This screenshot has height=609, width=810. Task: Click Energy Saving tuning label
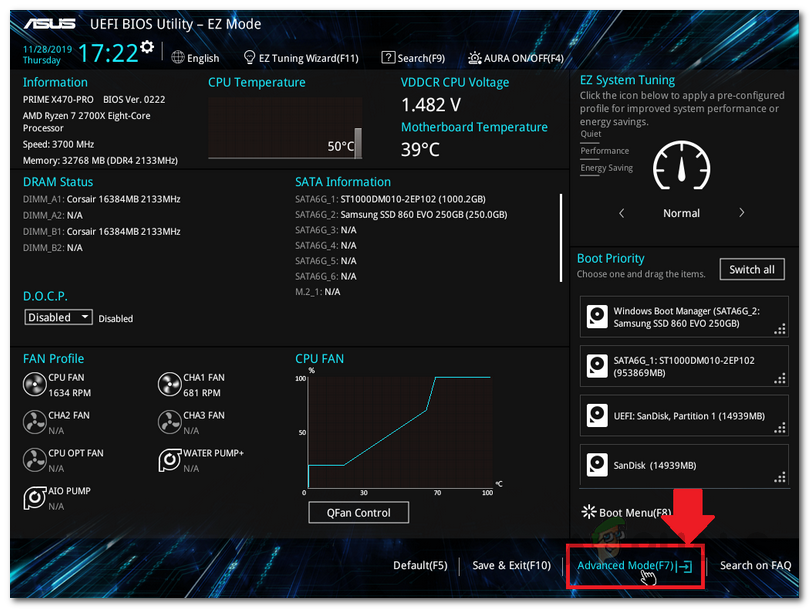tap(606, 168)
